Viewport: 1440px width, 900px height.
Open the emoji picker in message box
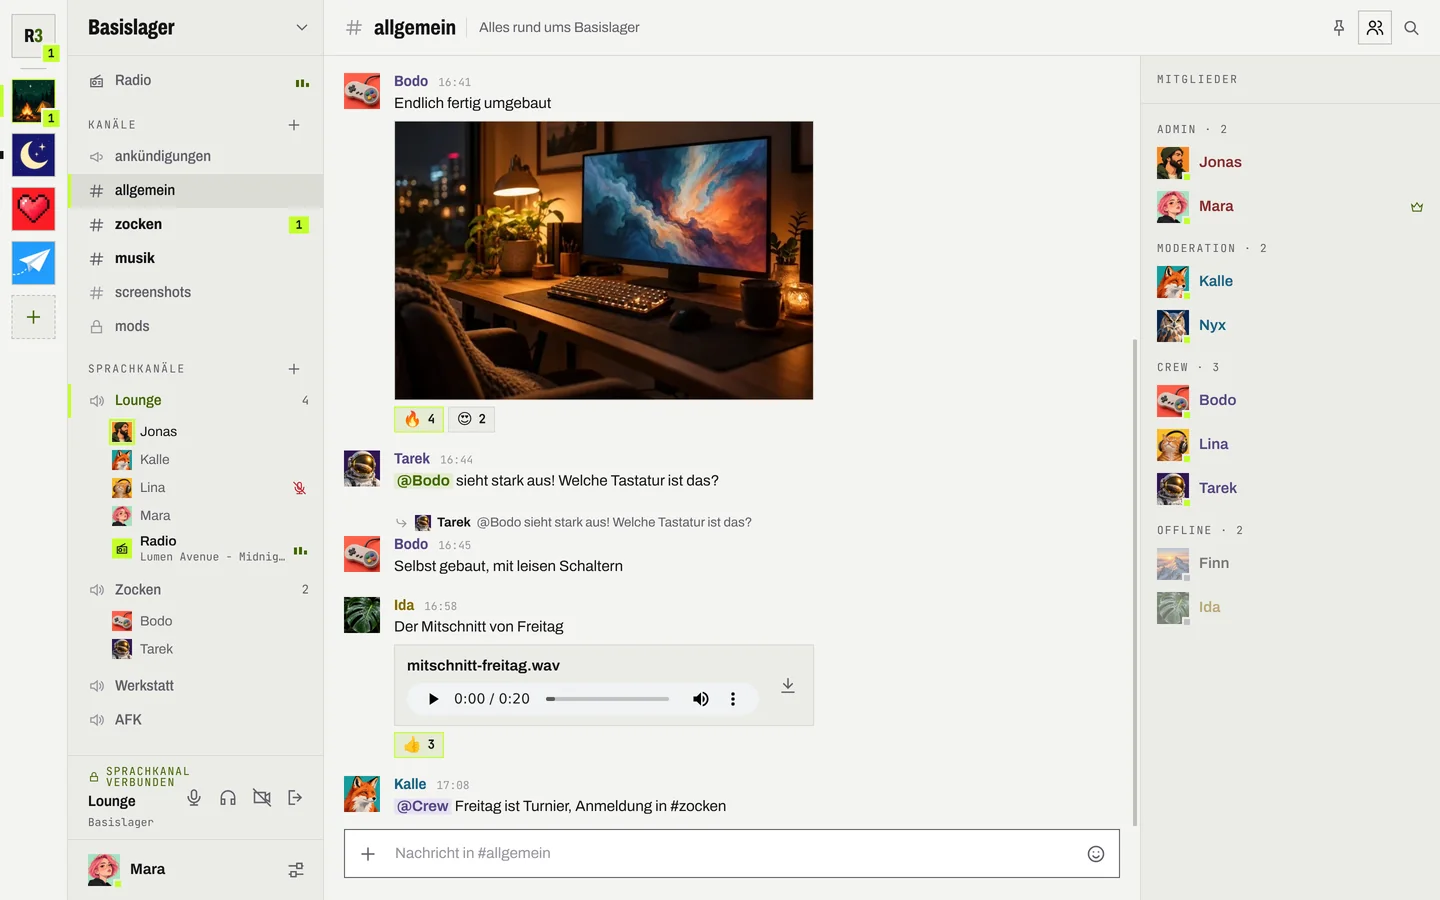tap(1096, 854)
